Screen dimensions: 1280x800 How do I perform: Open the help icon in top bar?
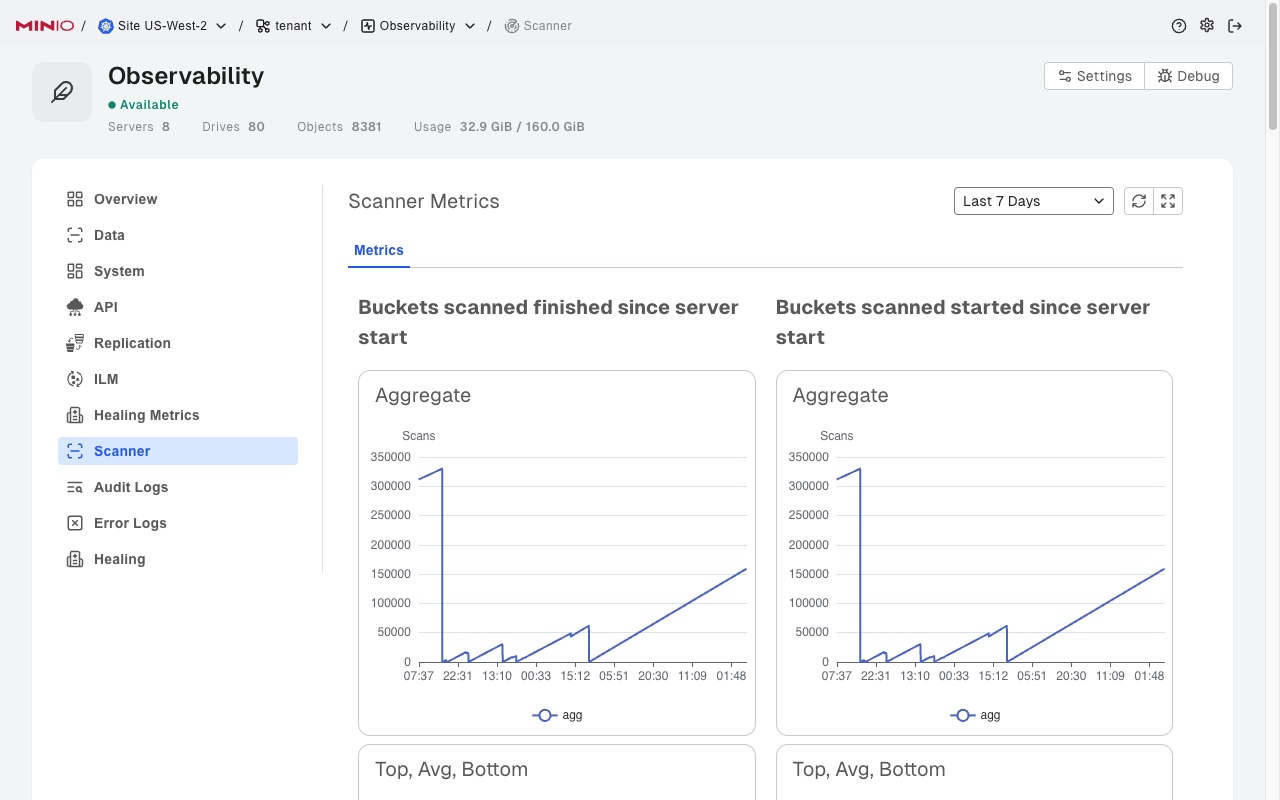coord(1179,26)
